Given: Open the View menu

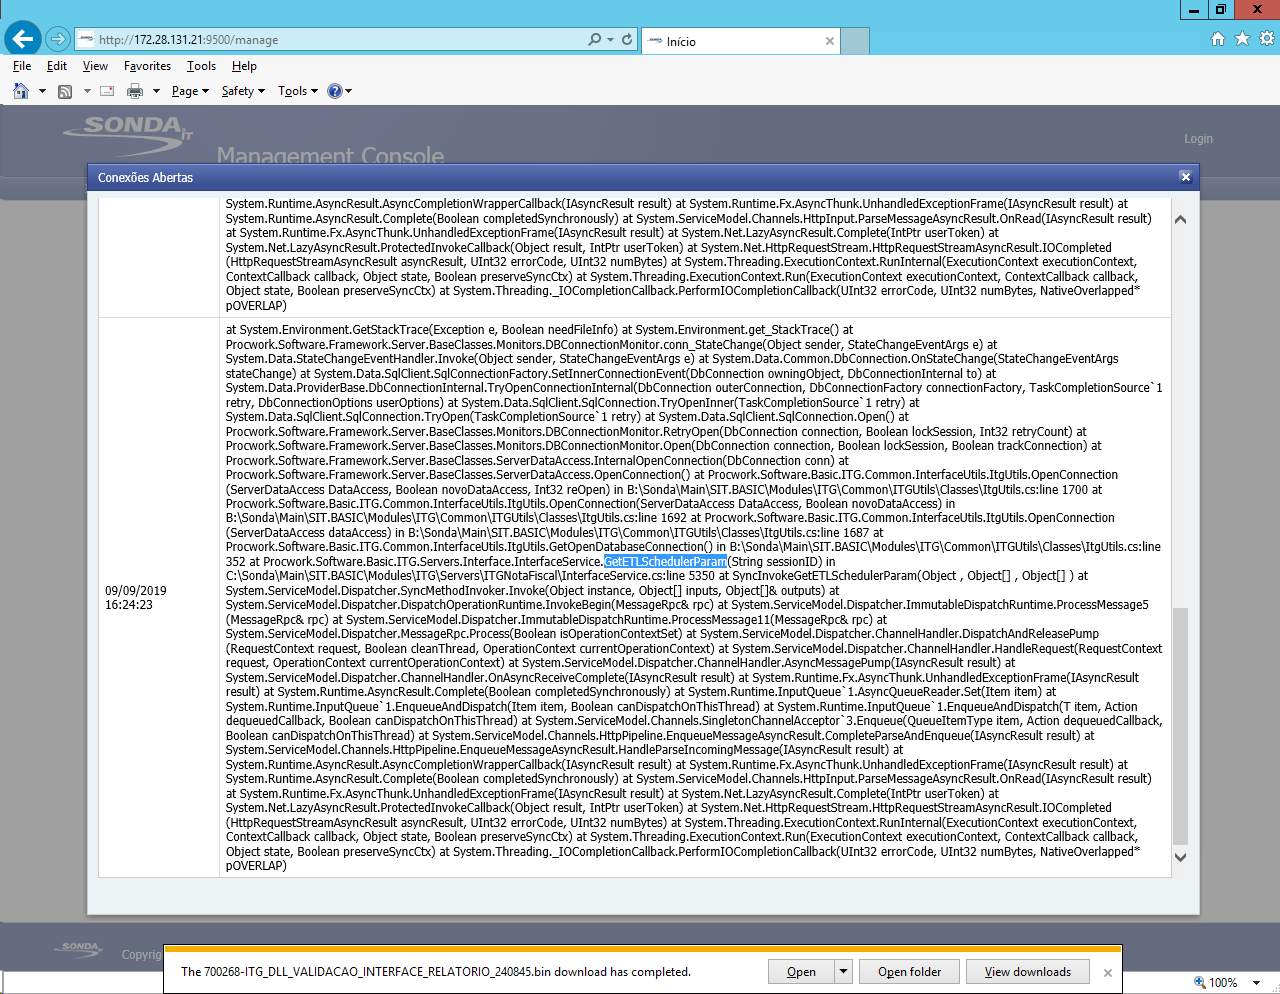Looking at the screenshot, I should [x=95, y=66].
